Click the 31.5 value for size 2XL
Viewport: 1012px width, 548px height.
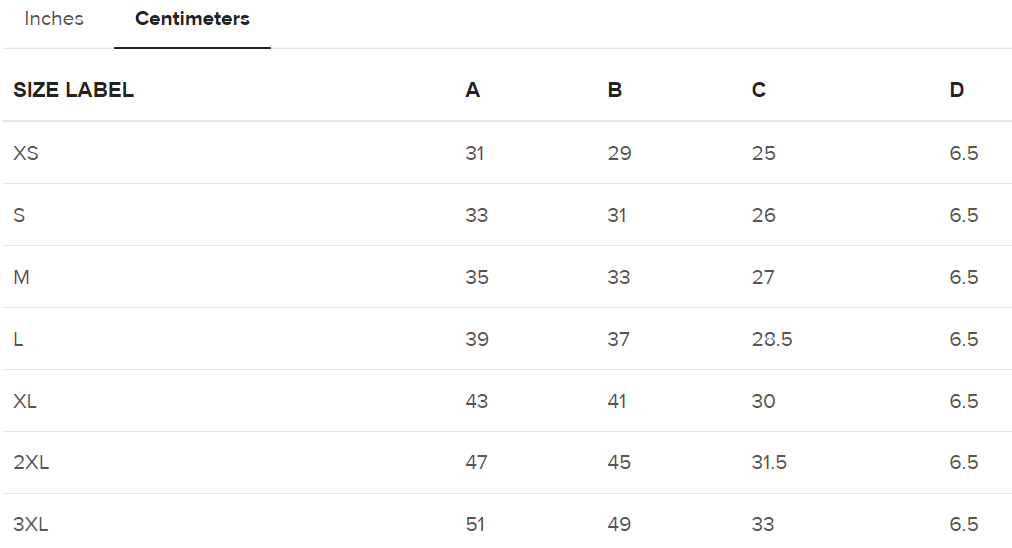tap(769, 462)
